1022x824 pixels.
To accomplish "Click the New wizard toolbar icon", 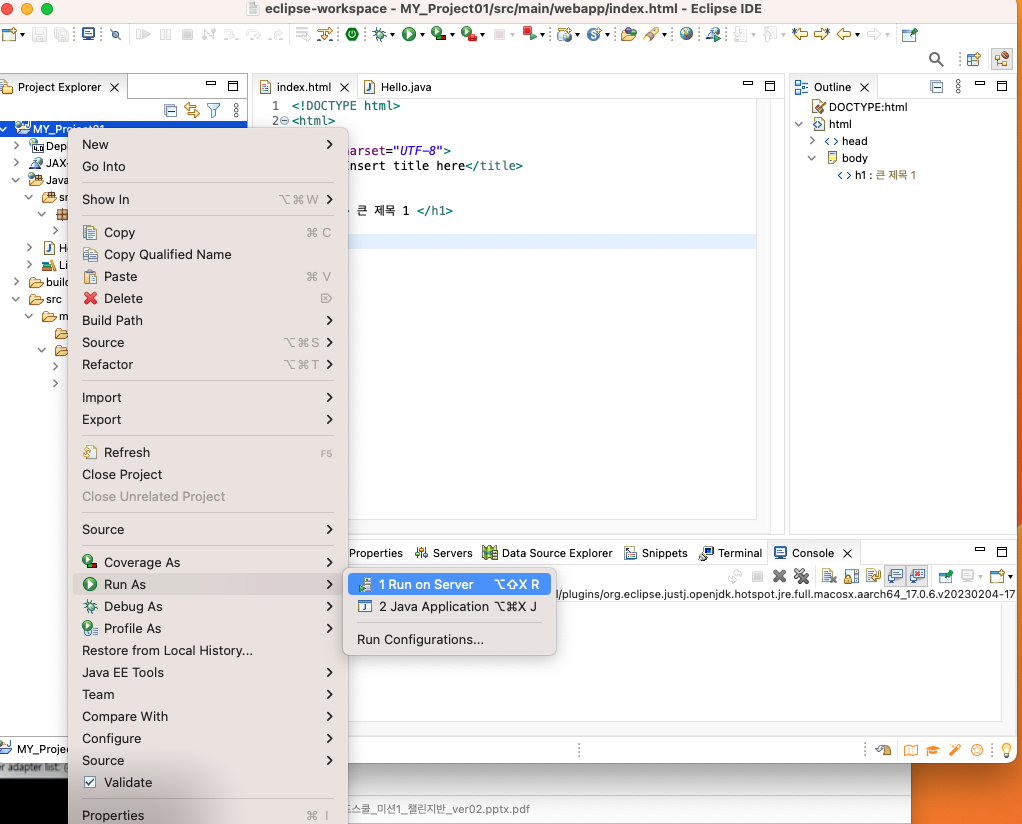I will (x=9, y=35).
